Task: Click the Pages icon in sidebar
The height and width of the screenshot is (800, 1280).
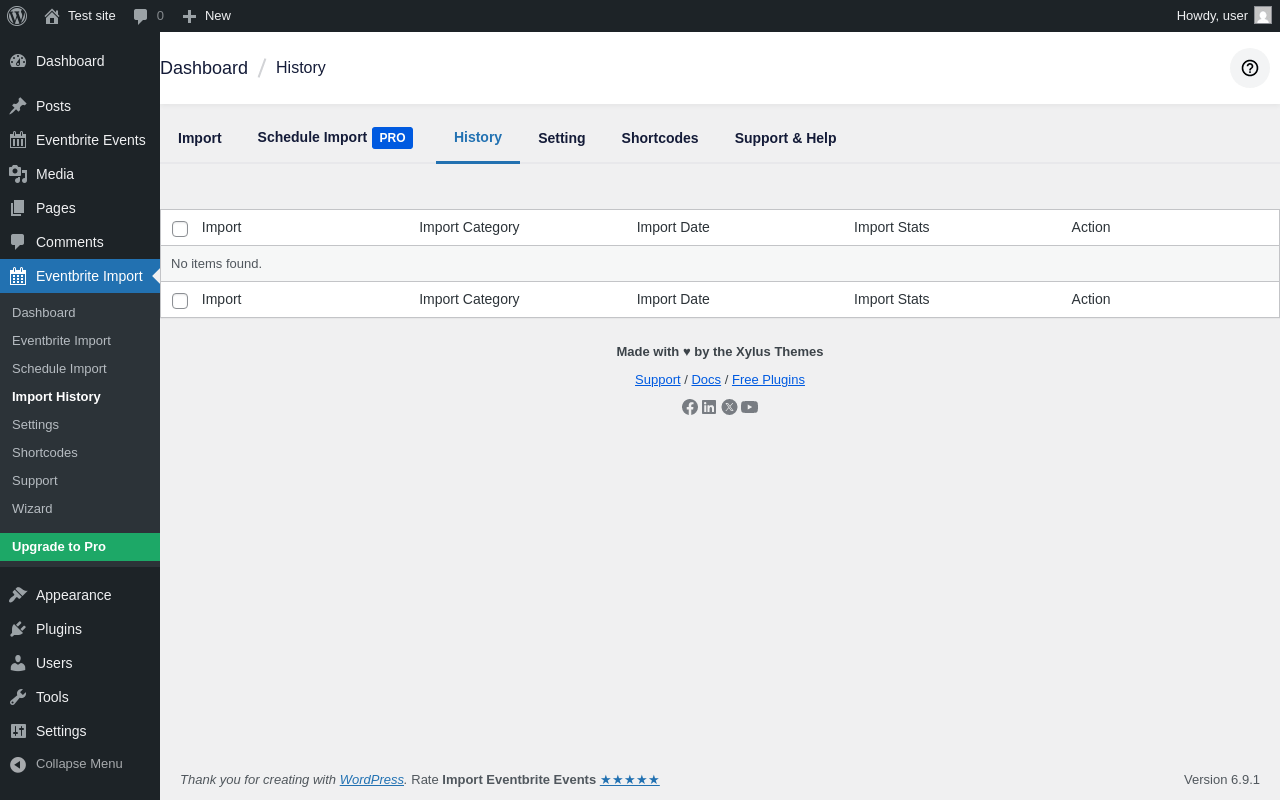Action: tap(18, 208)
